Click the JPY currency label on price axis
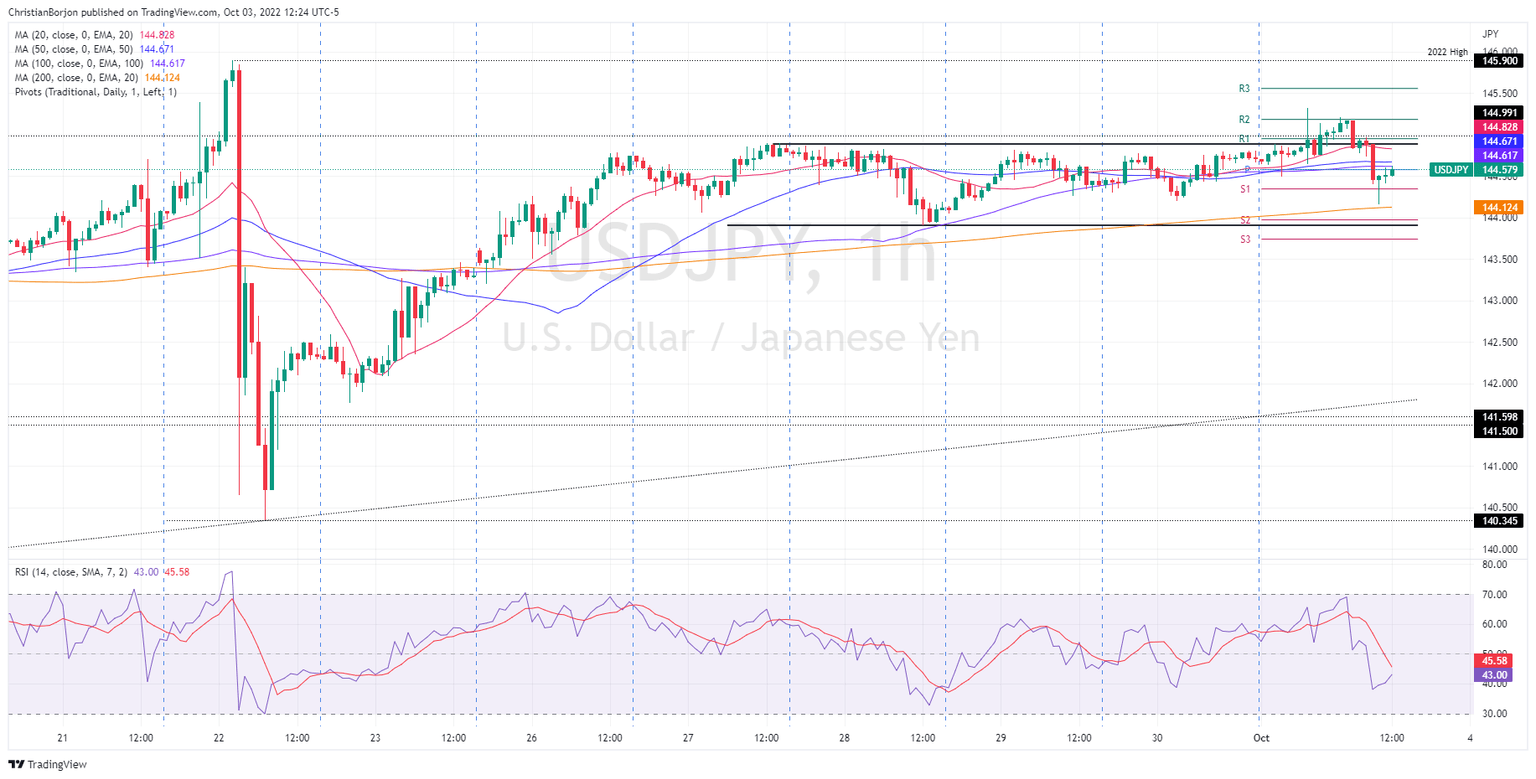Screen dimensions: 1536x779 pyautogui.click(x=1492, y=33)
